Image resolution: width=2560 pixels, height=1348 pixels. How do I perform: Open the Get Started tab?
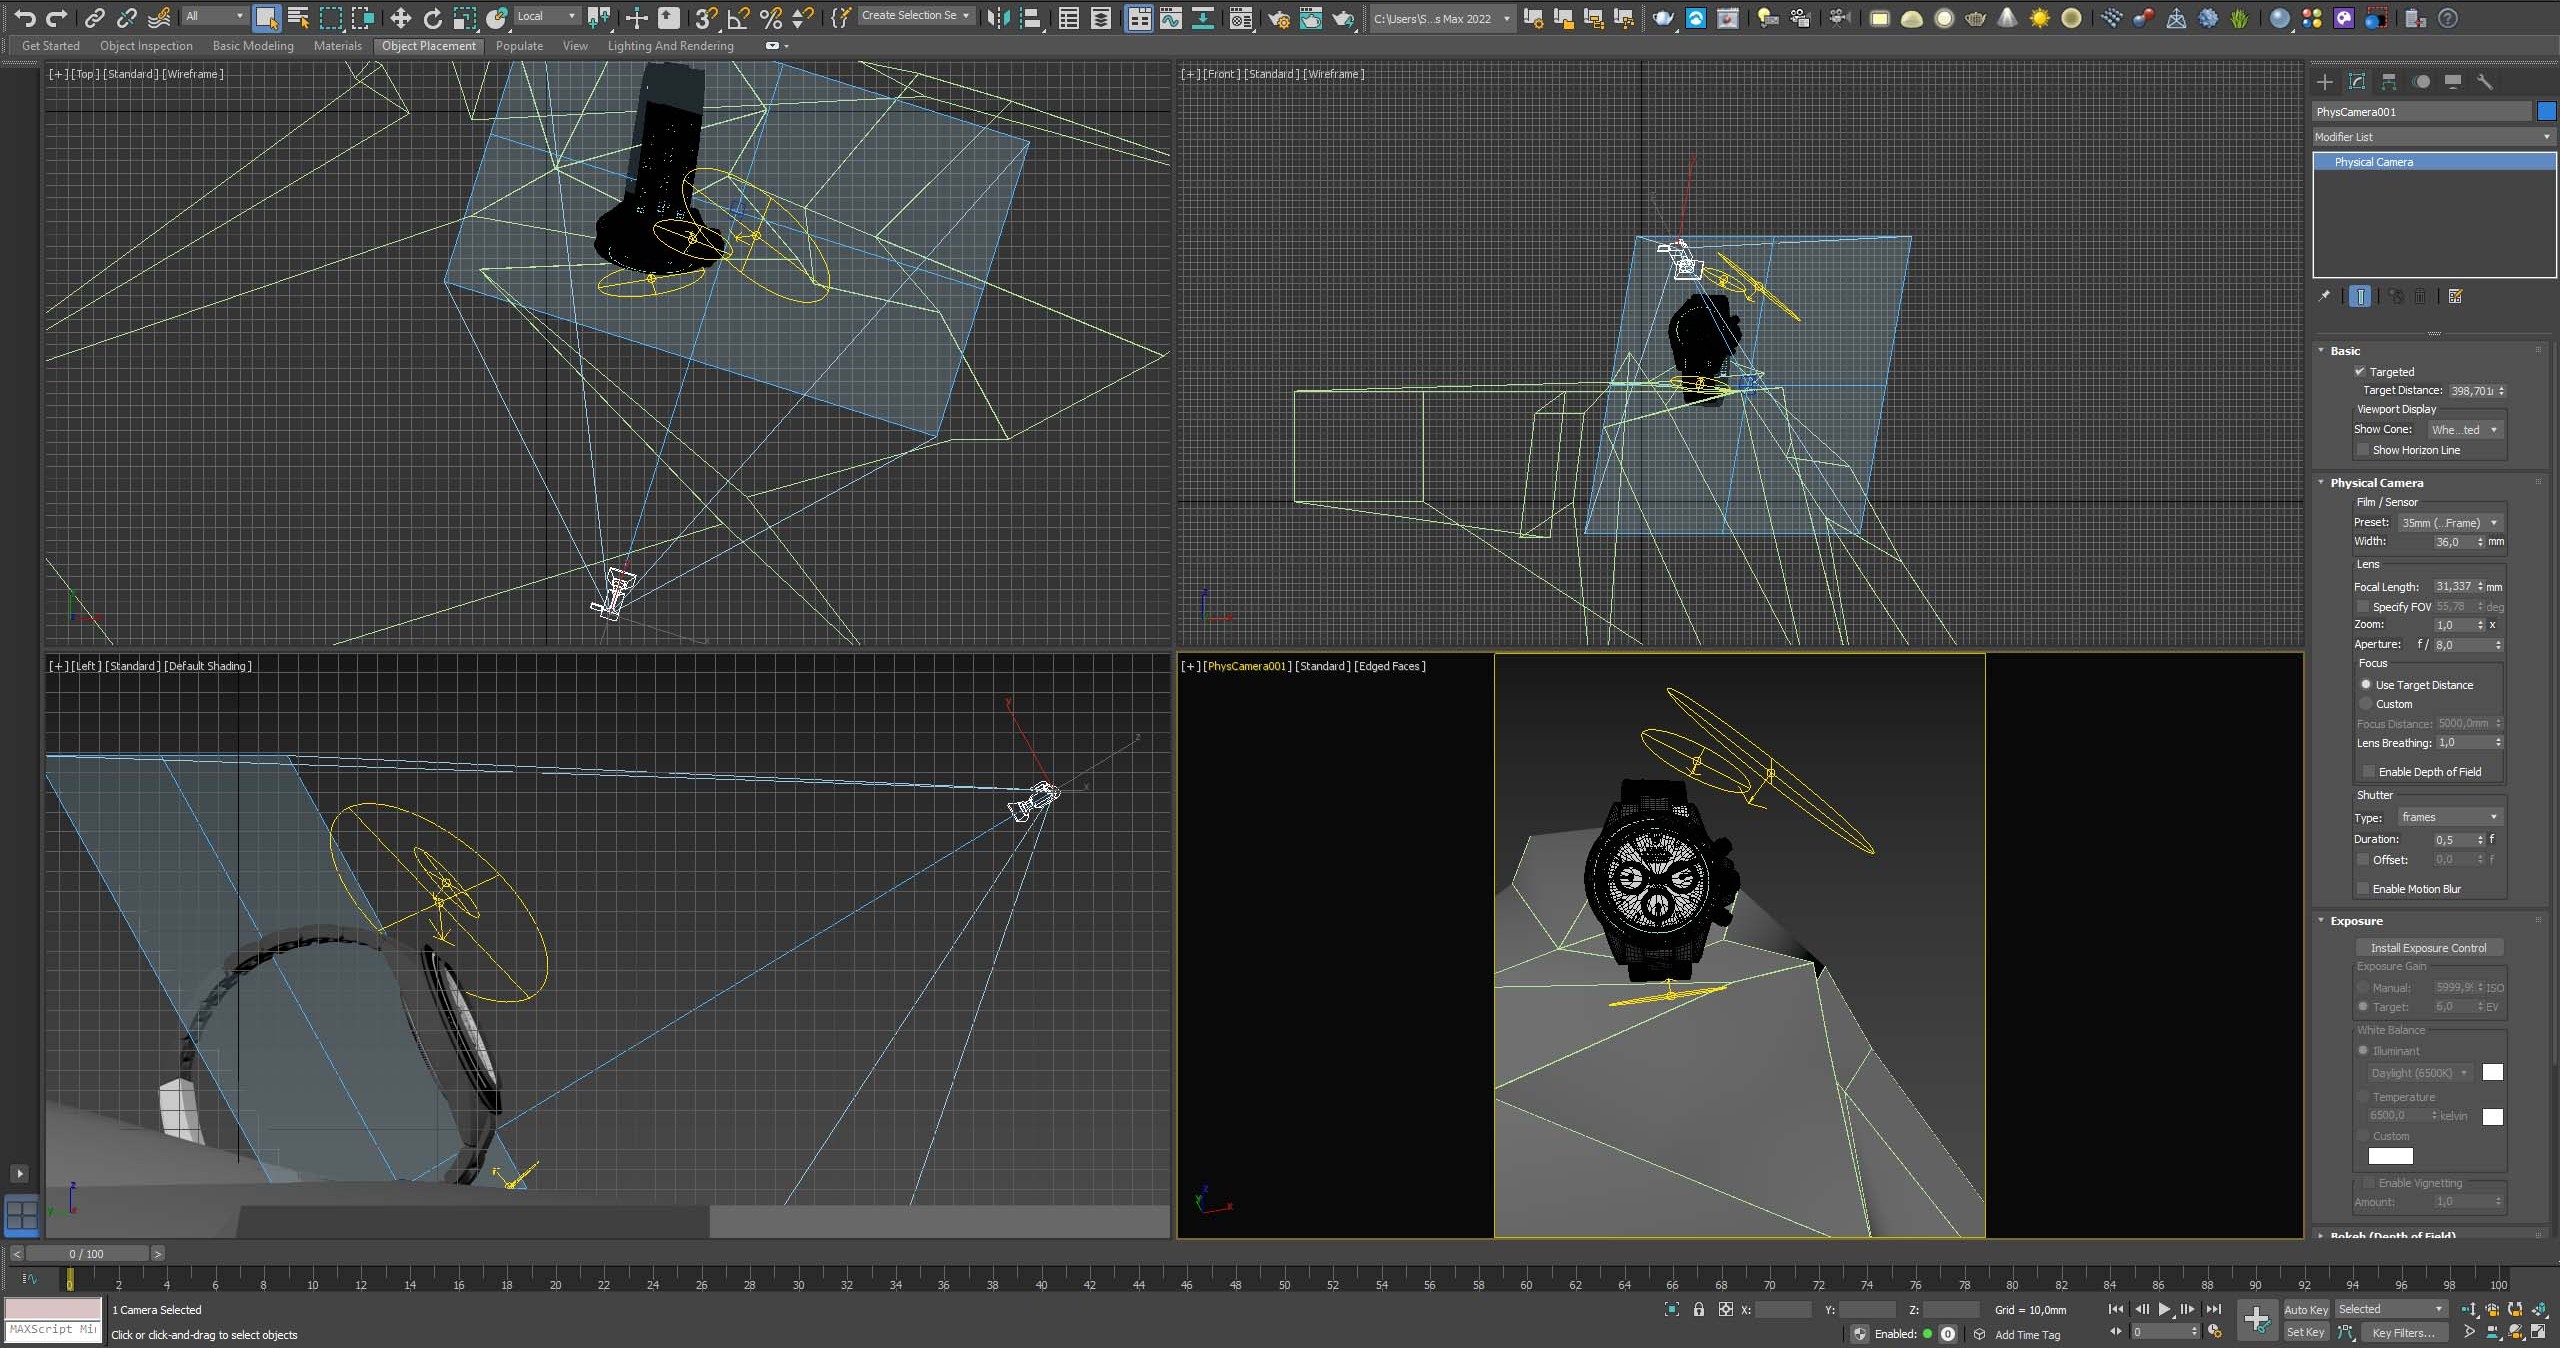[51, 46]
